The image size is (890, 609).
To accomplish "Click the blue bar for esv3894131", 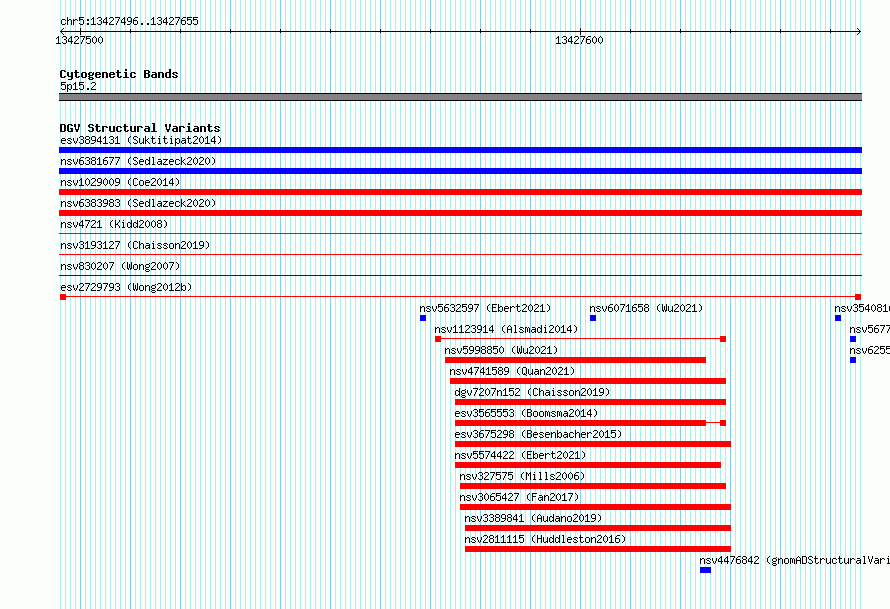I will tap(460, 150).
